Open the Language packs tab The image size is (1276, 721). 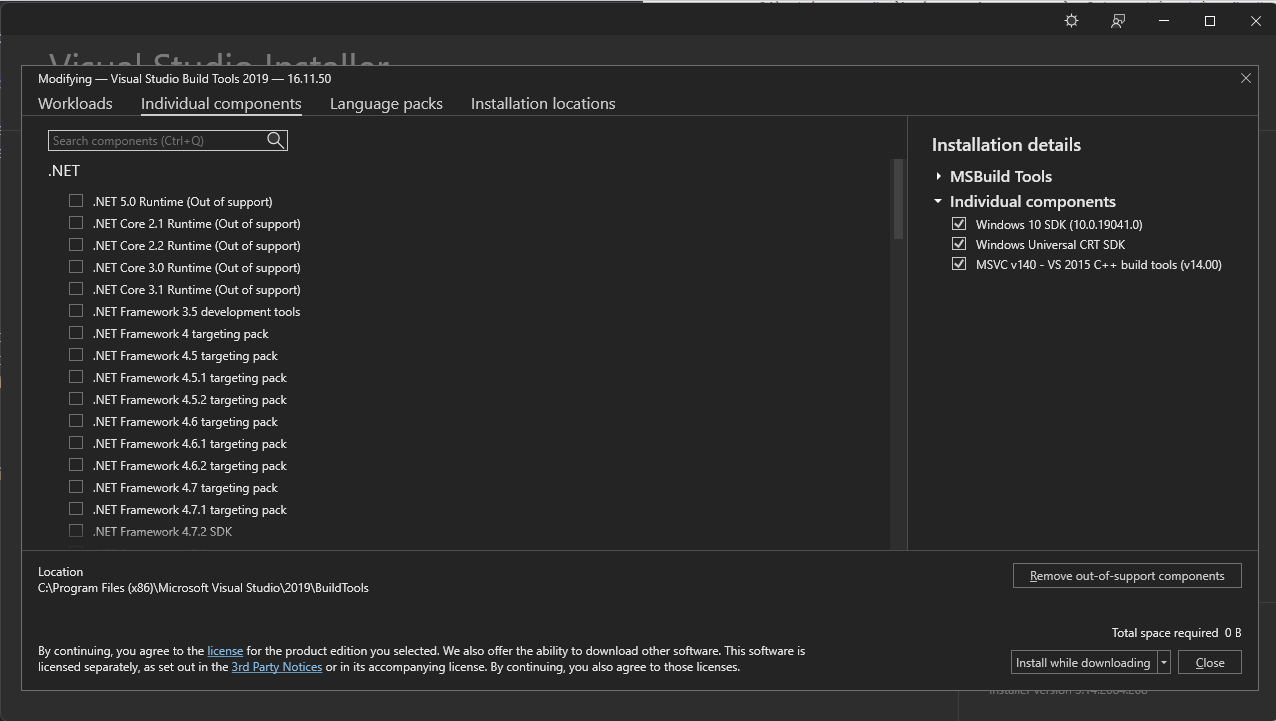(386, 104)
